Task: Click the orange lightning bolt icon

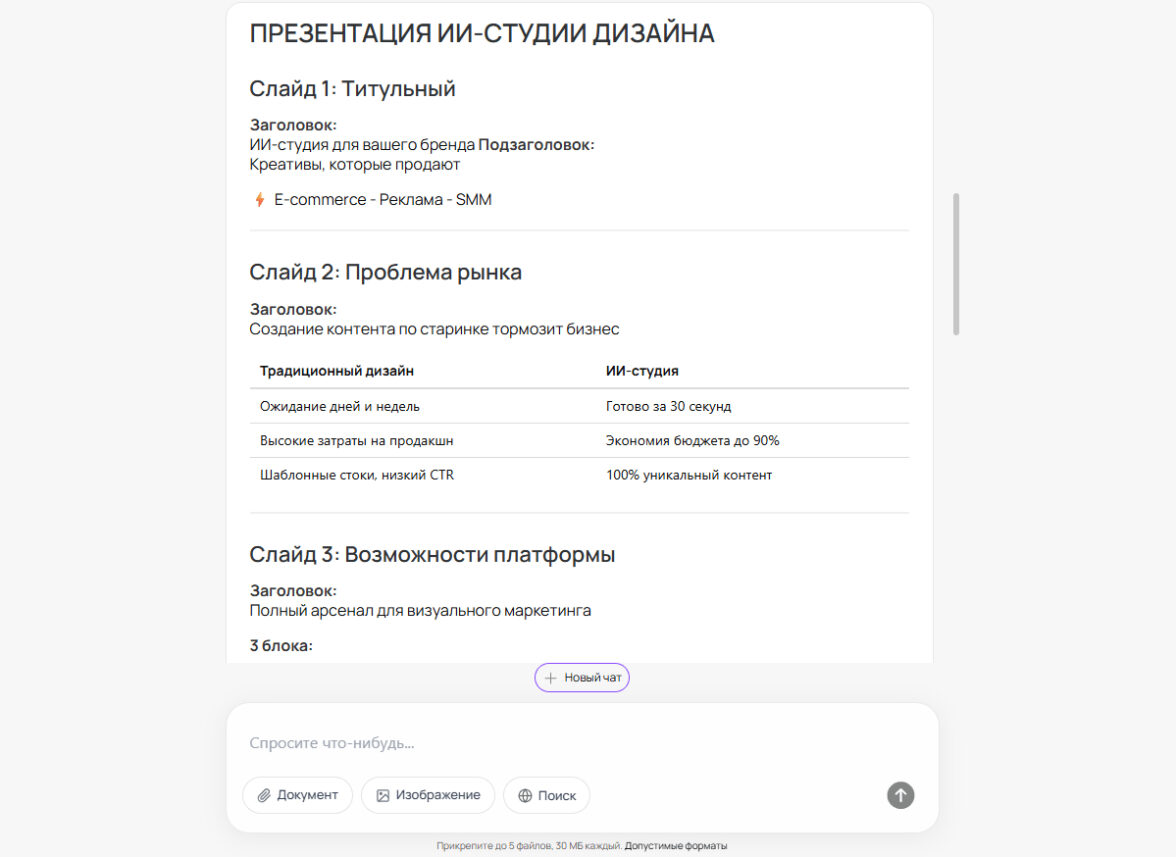Action: [260, 200]
